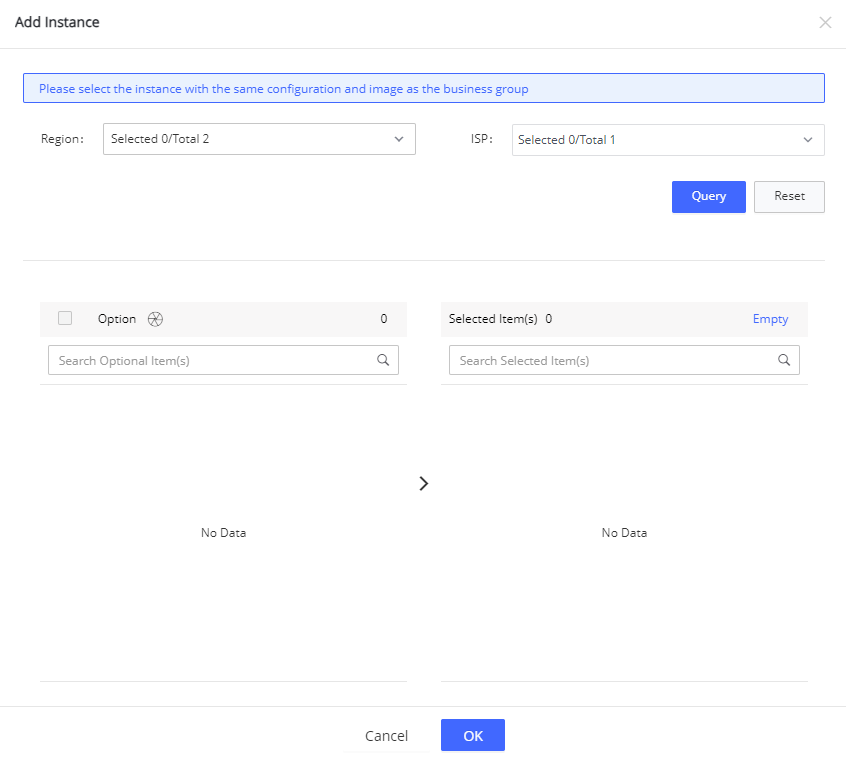Click the Selected Item(s) header label

[493, 319]
